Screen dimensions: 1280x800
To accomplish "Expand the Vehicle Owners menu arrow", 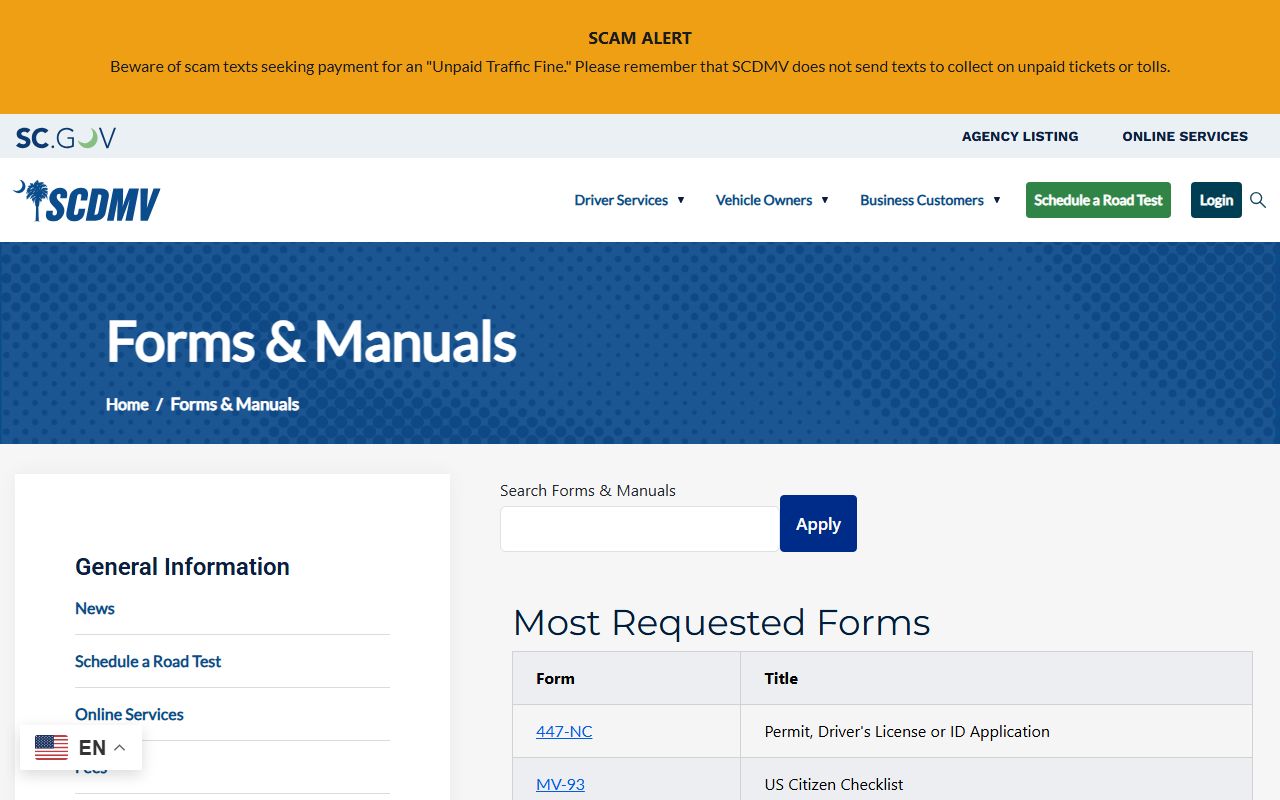I will tap(825, 200).
